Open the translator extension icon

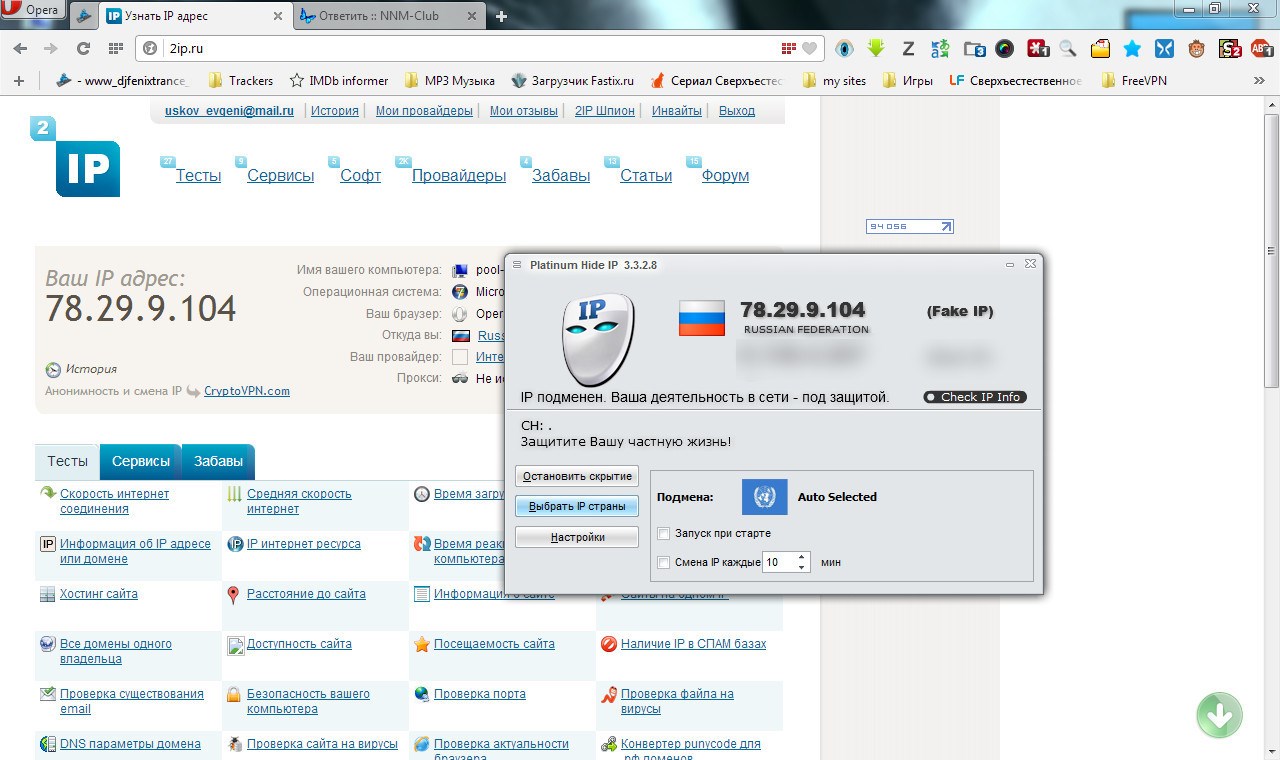(939, 48)
